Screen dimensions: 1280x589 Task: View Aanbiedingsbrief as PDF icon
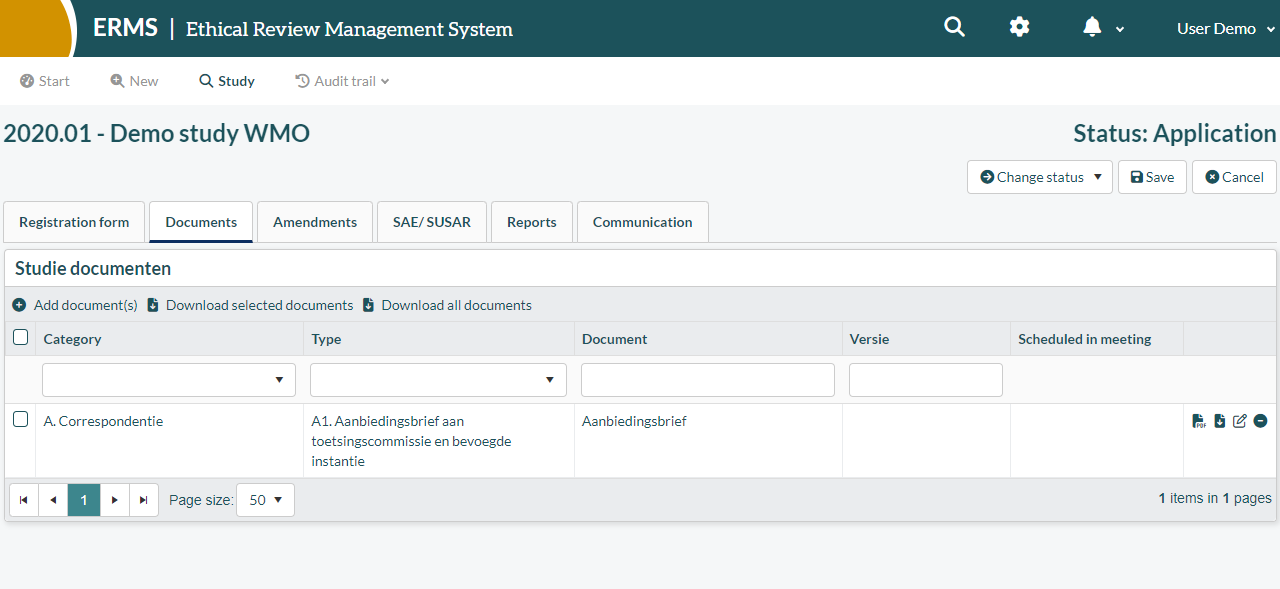point(1199,421)
